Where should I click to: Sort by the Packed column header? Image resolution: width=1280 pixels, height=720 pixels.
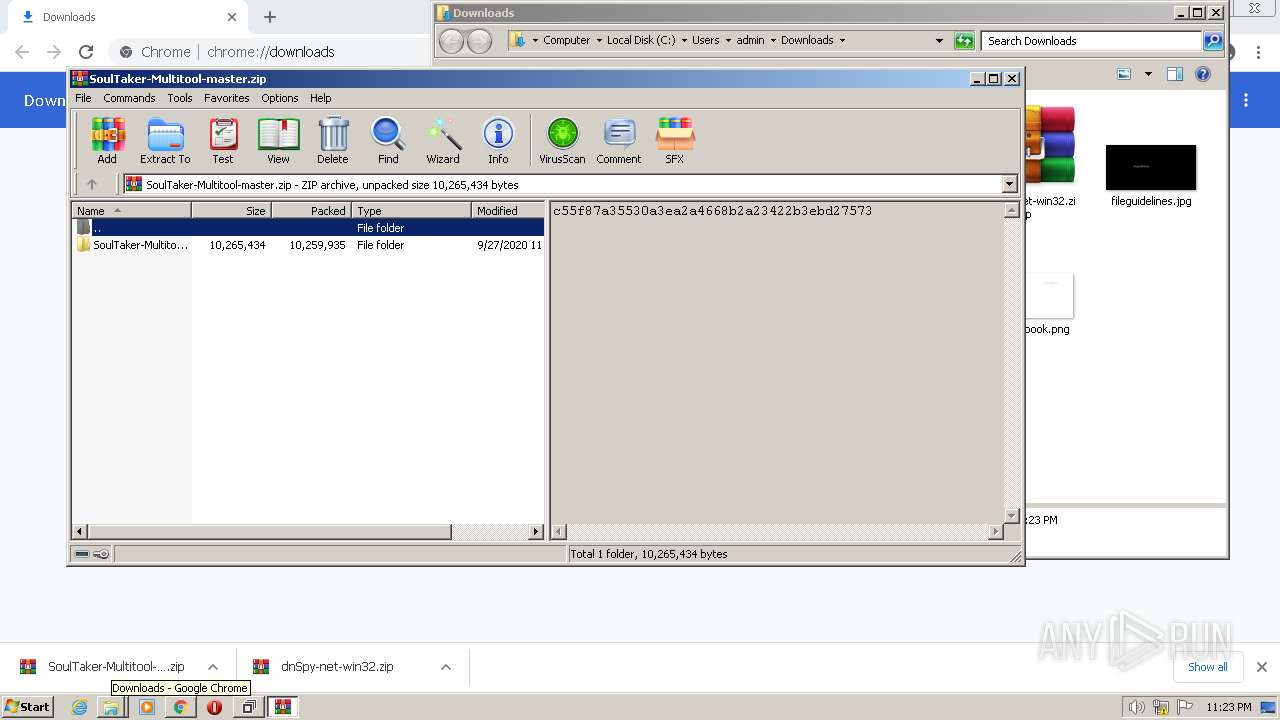(x=311, y=210)
